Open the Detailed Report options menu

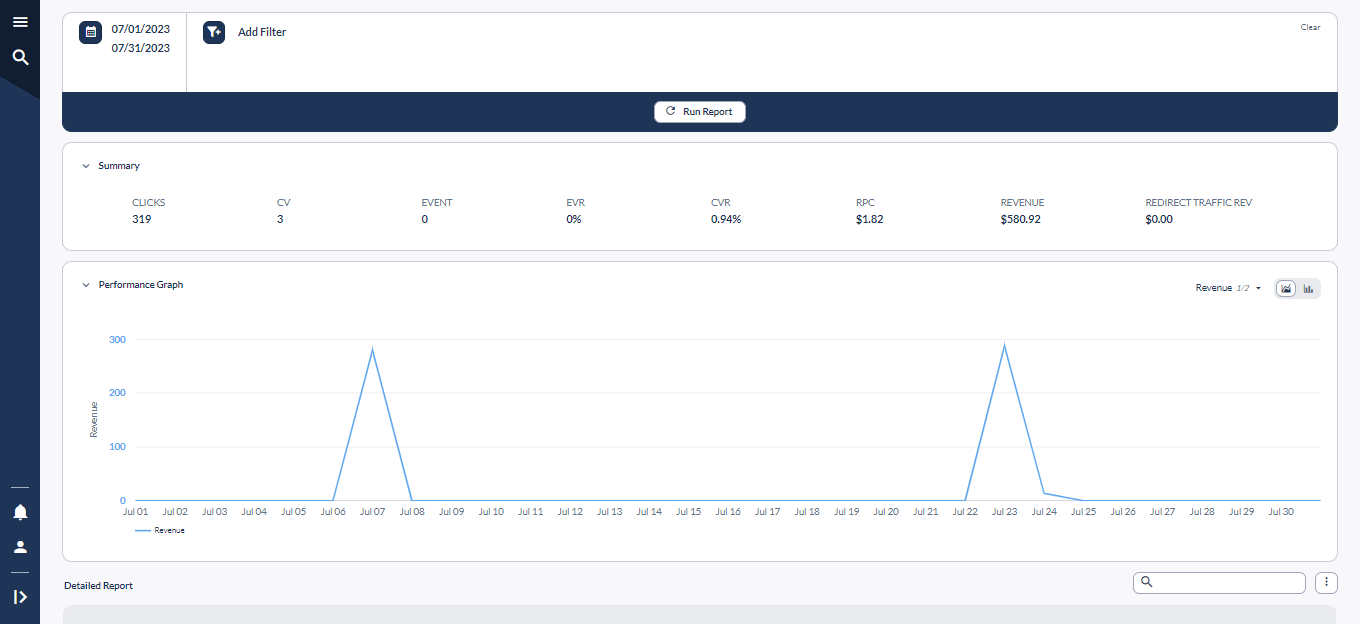click(1326, 582)
